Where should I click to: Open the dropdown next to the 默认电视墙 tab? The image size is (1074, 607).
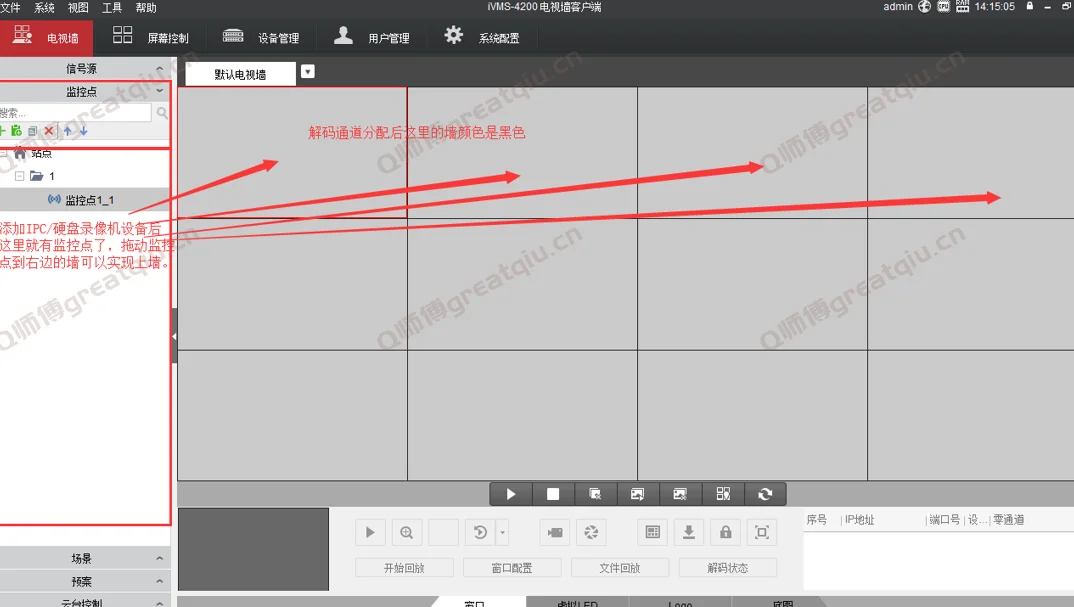pos(308,72)
